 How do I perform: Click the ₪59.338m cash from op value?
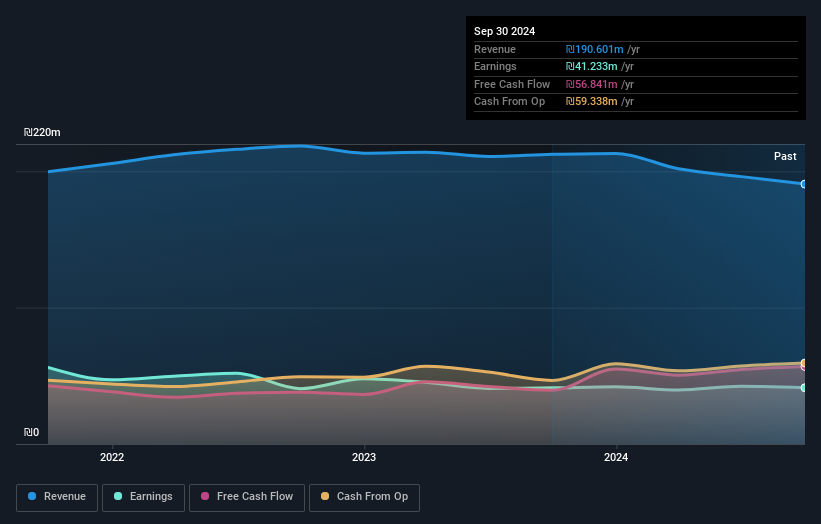click(591, 102)
